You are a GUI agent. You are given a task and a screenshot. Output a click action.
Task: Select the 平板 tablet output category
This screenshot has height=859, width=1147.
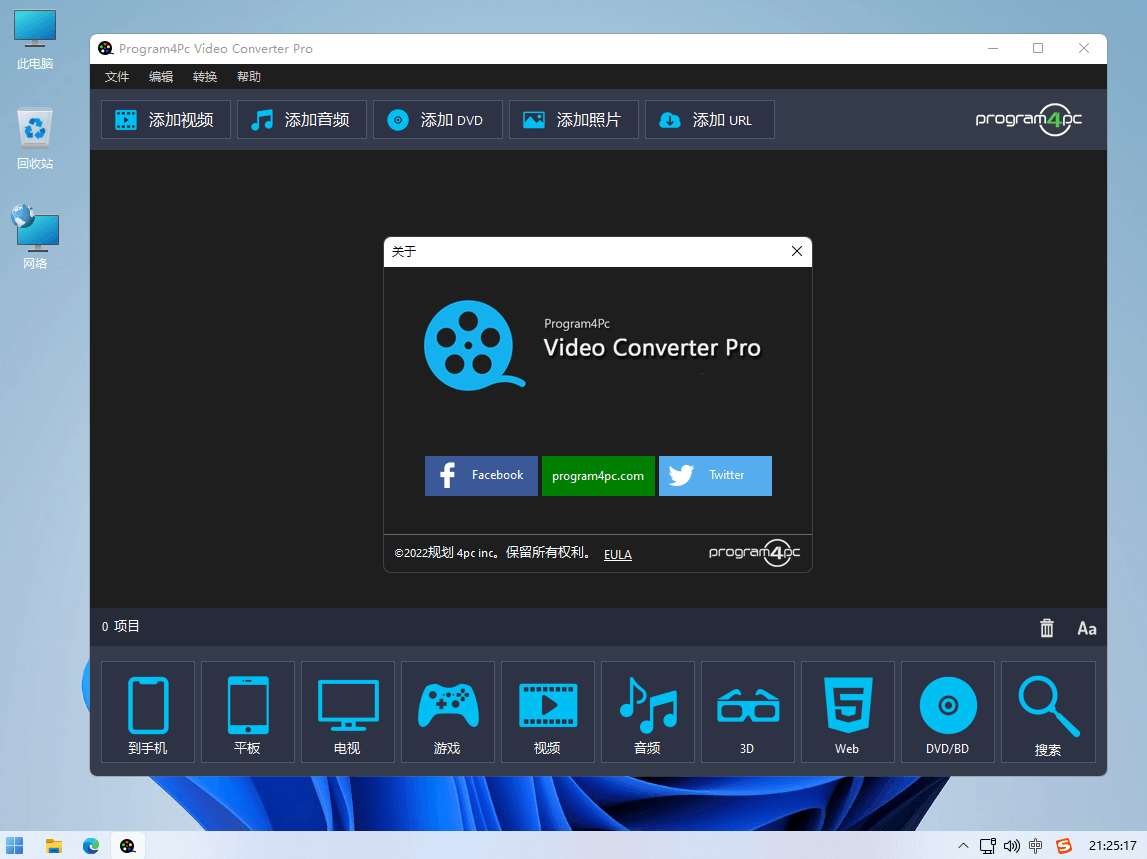pyautogui.click(x=248, y=712)
